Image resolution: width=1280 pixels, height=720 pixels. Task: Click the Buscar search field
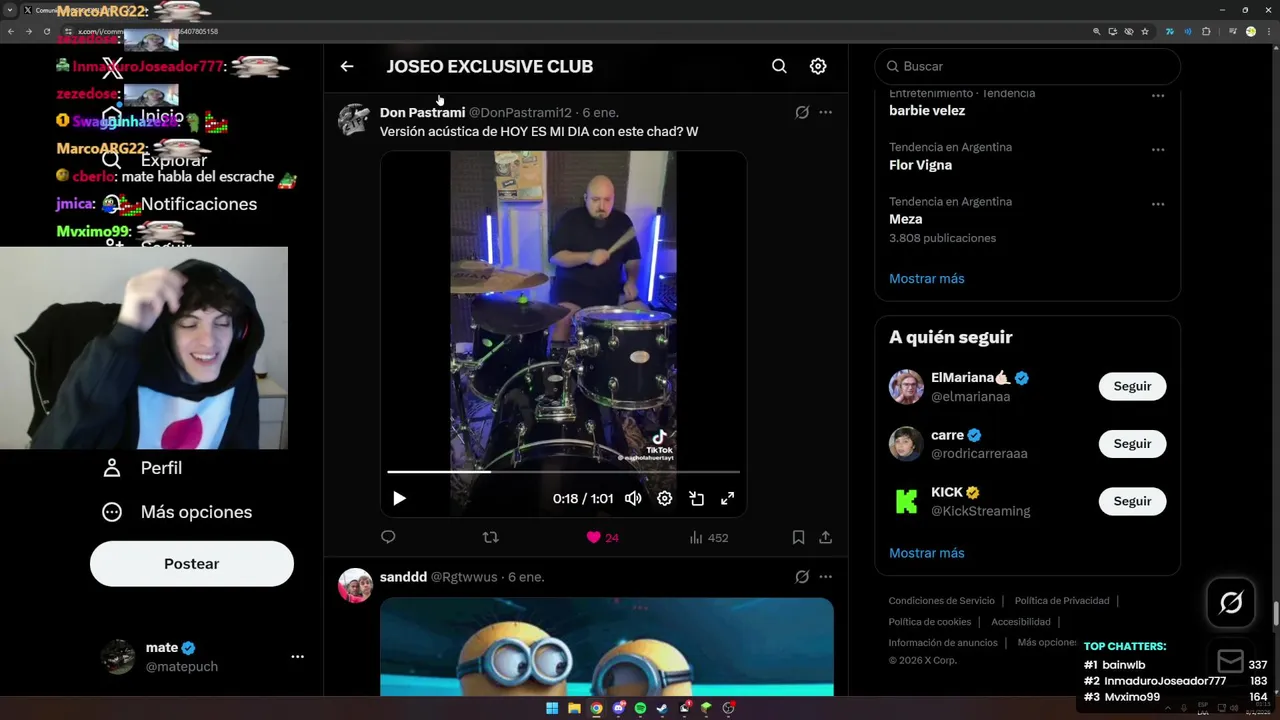point(1028,66)
